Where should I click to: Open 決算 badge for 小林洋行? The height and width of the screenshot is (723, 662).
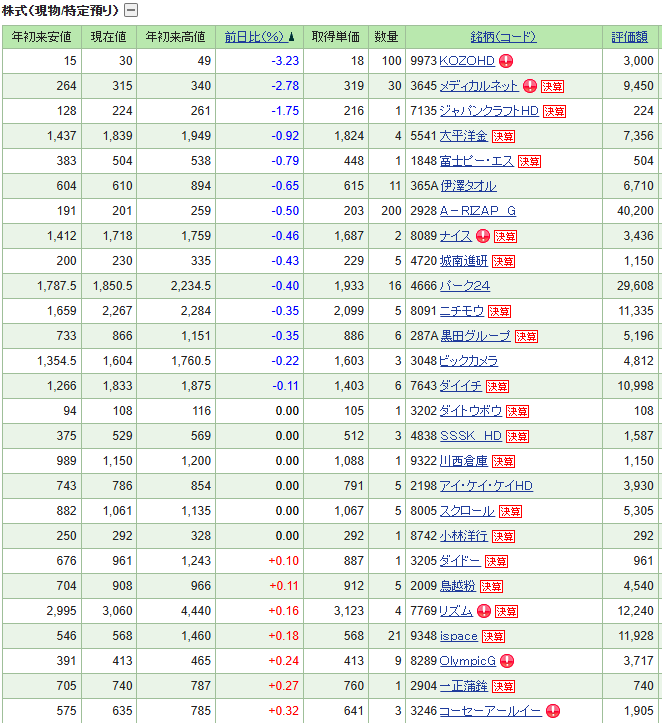pyautogui.click(x=503, y=536)
